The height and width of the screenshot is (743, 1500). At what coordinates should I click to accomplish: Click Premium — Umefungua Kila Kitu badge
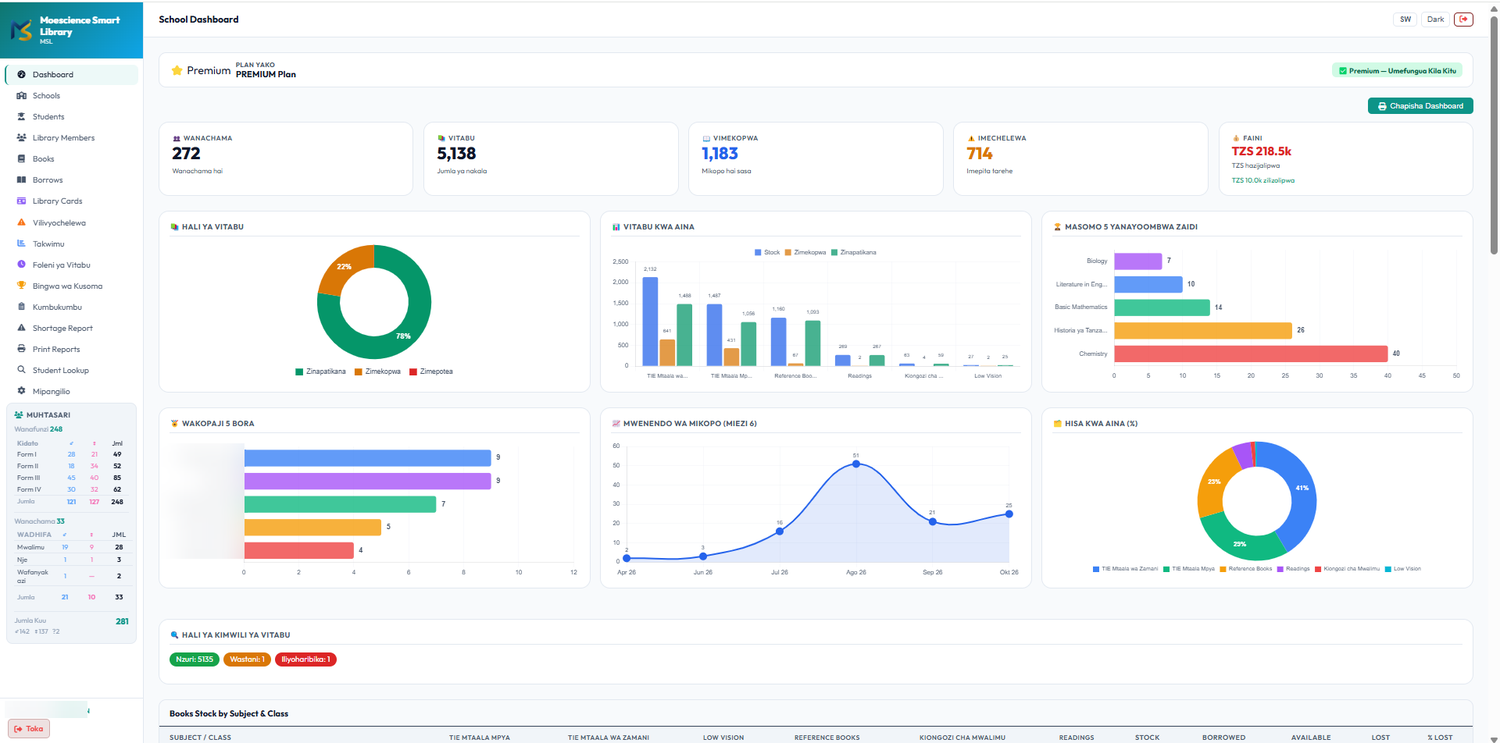1398,71
